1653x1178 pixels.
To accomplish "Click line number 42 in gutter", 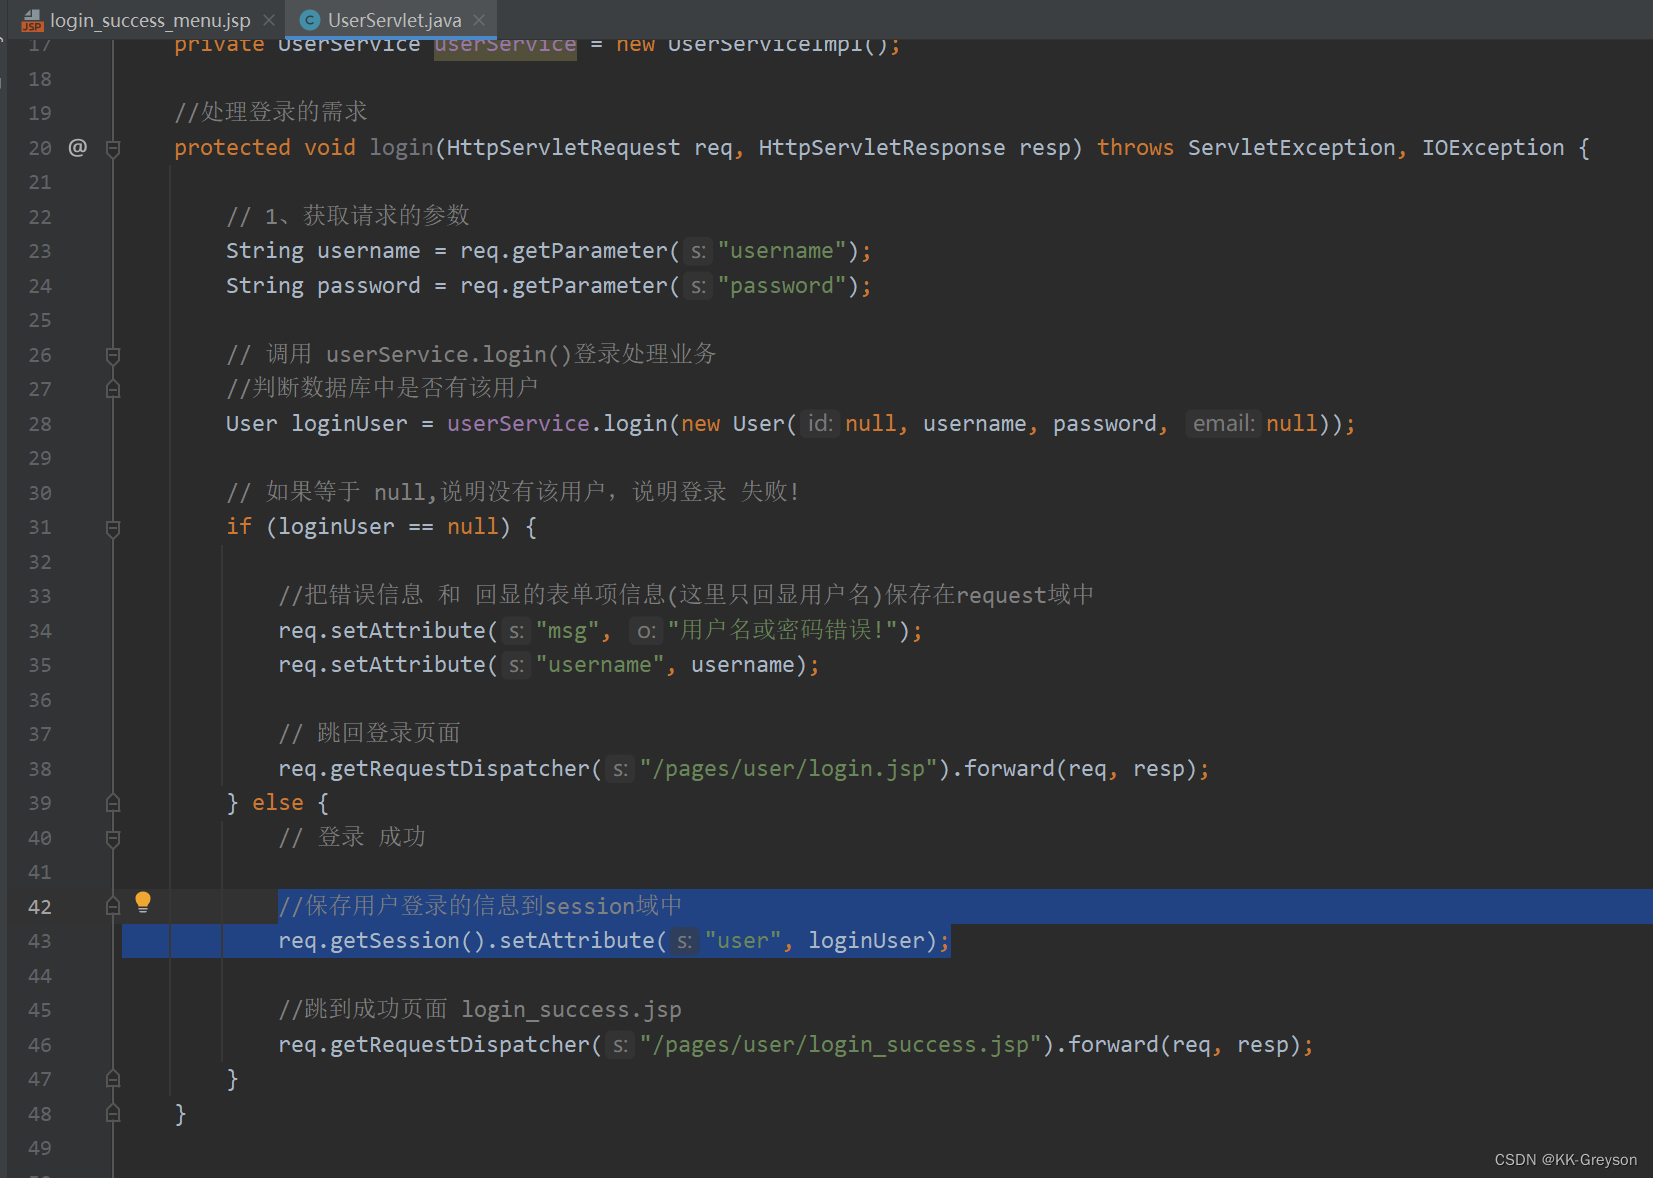I will pyautogui.click(x=40, y=907).
